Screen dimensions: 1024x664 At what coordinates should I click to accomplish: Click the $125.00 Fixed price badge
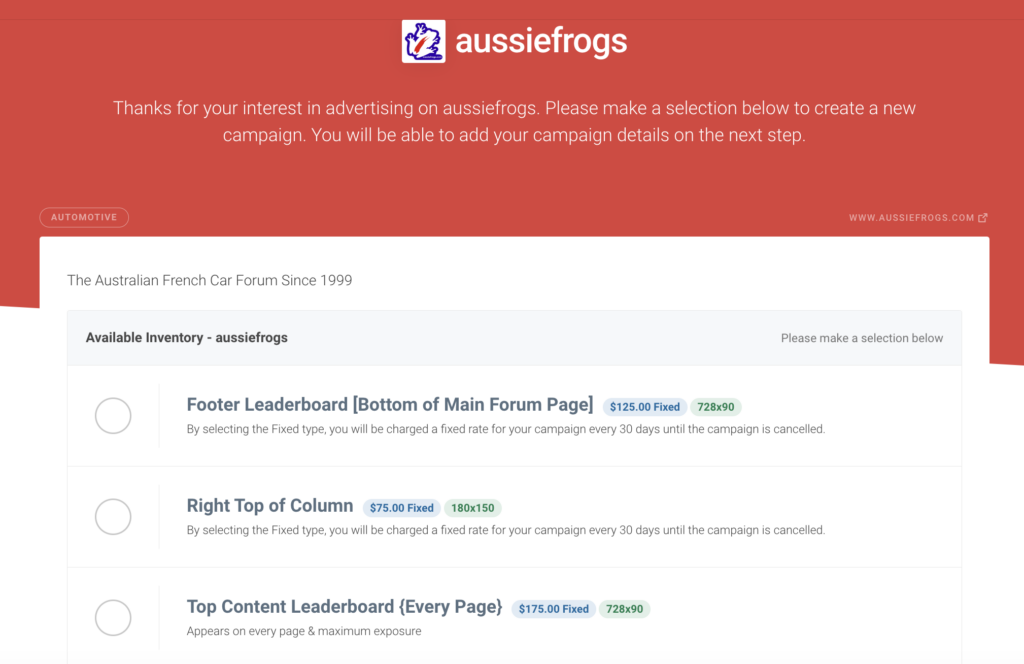click(645, 407)
